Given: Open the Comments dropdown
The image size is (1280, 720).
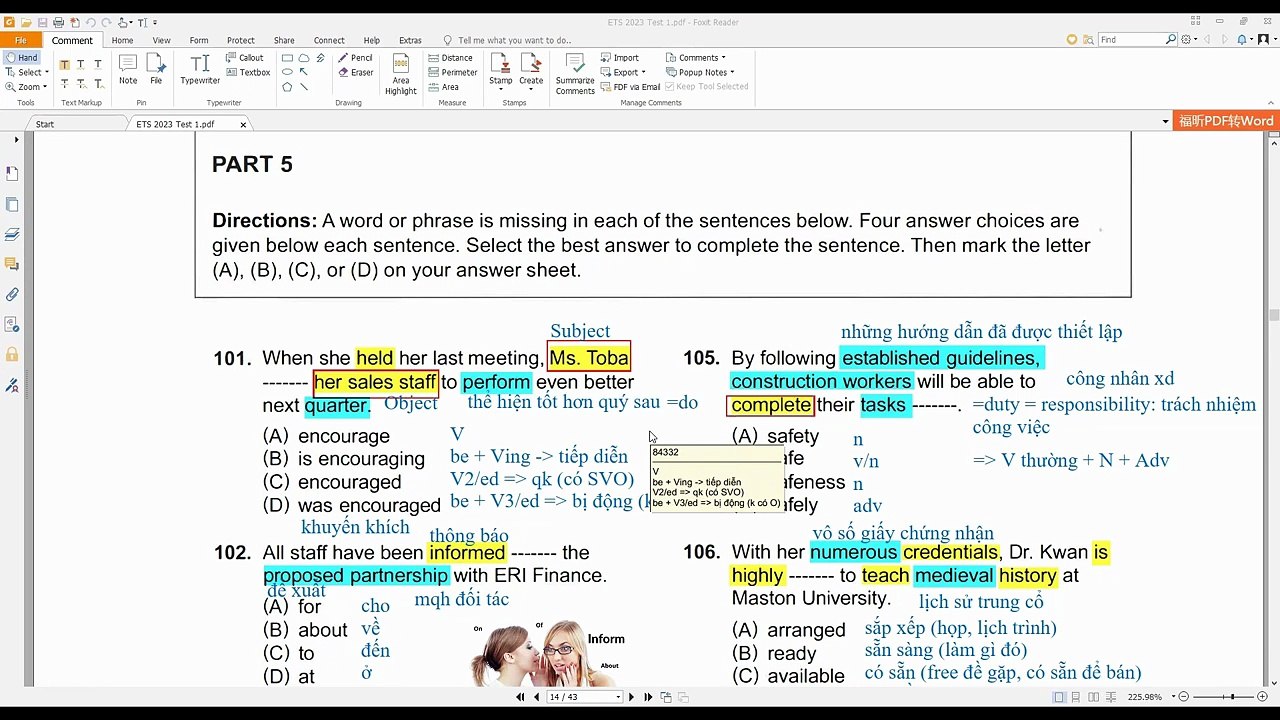Looking at the screenshot, I should pyautogui.click(x=696, y=58).
